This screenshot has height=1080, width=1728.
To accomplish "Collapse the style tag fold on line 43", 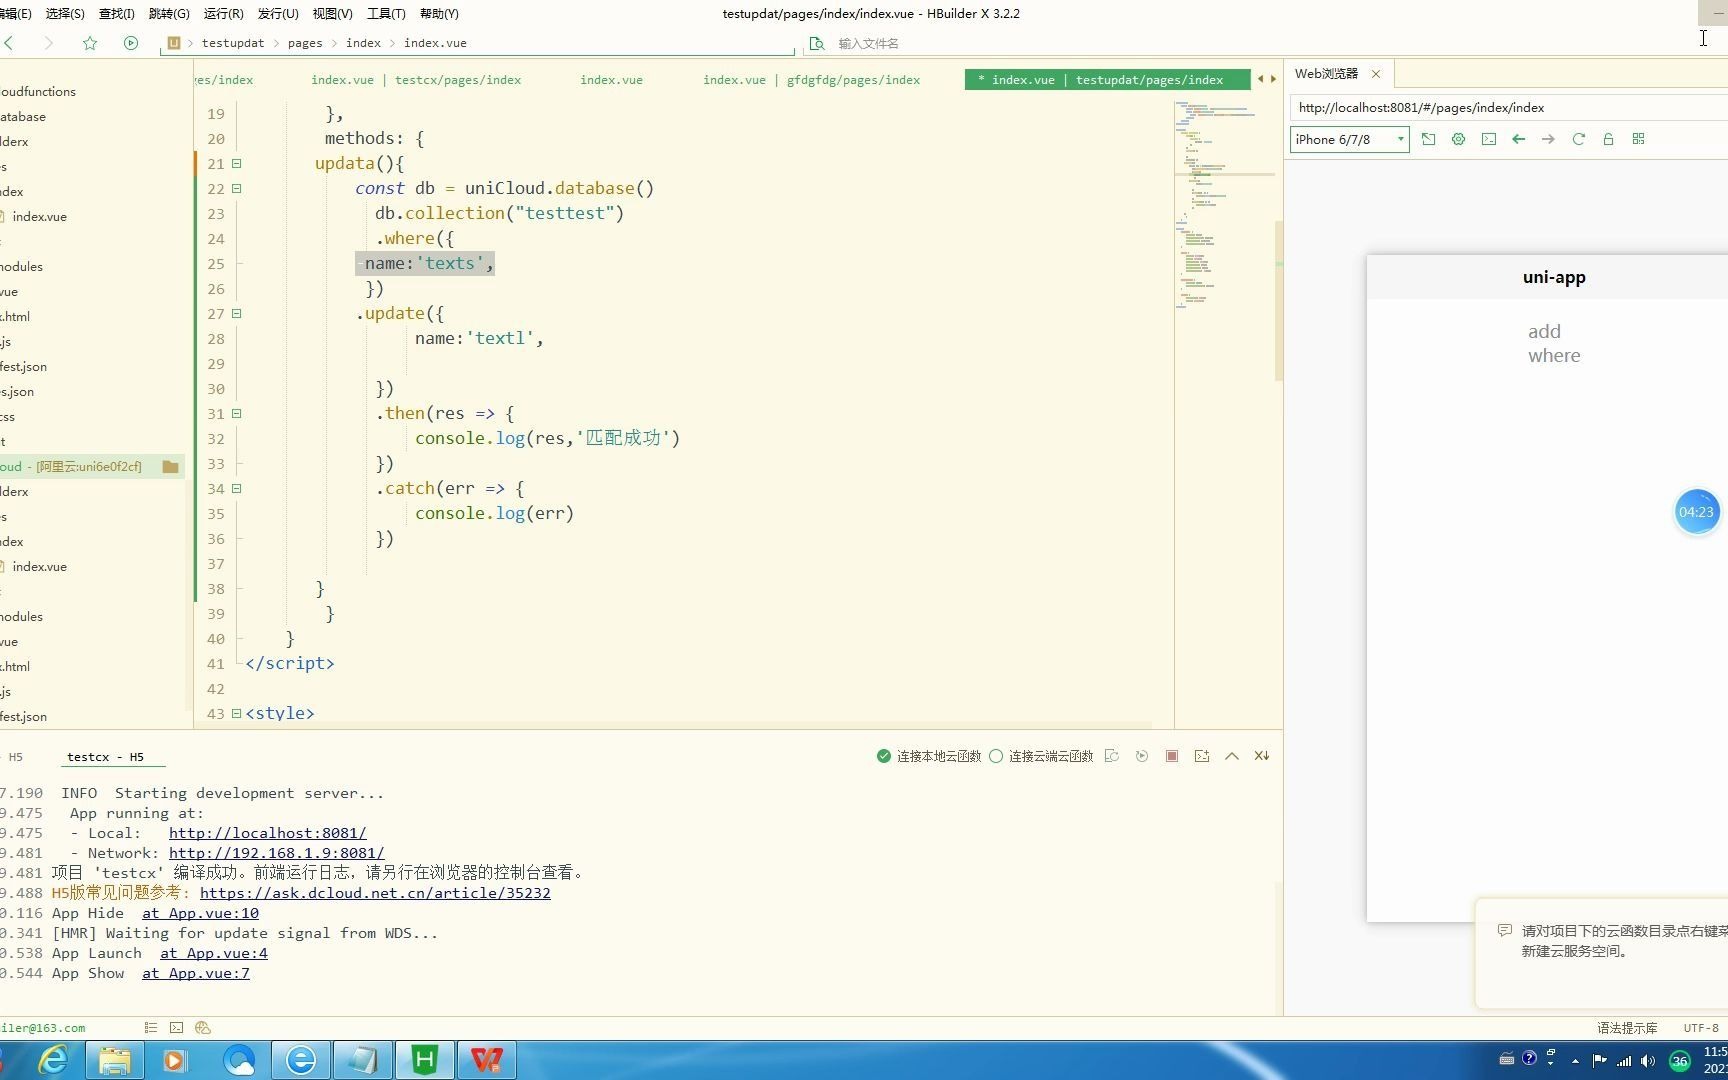I will coord(237,713).
